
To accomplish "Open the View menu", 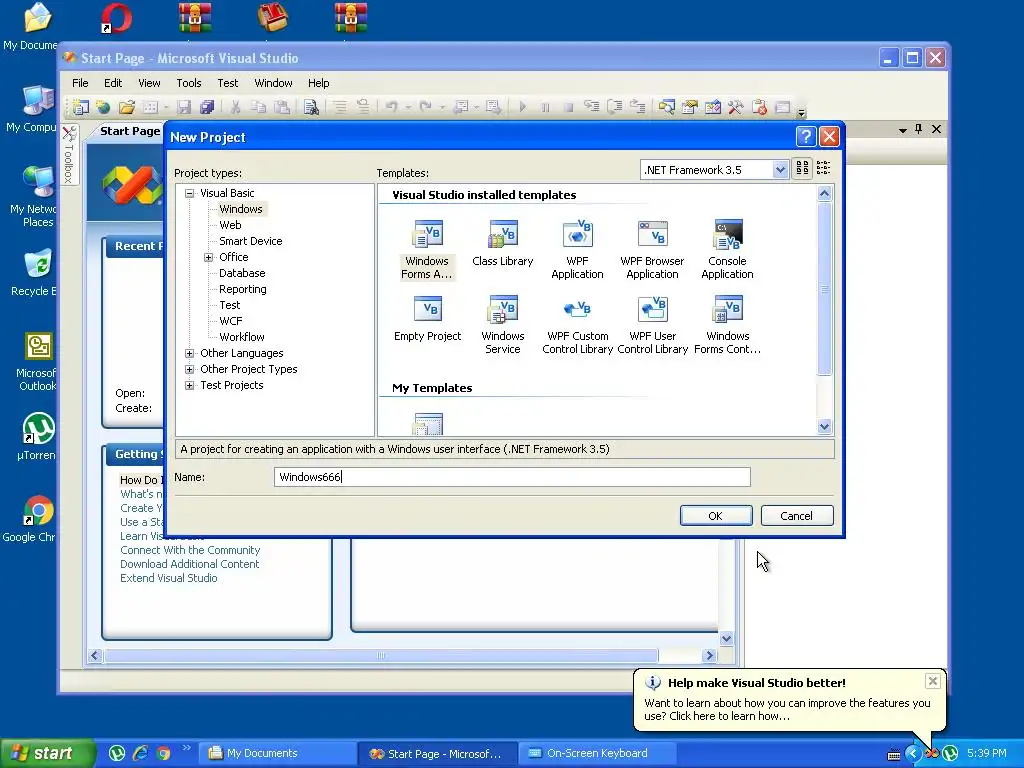I will click(x=149, y=83).
